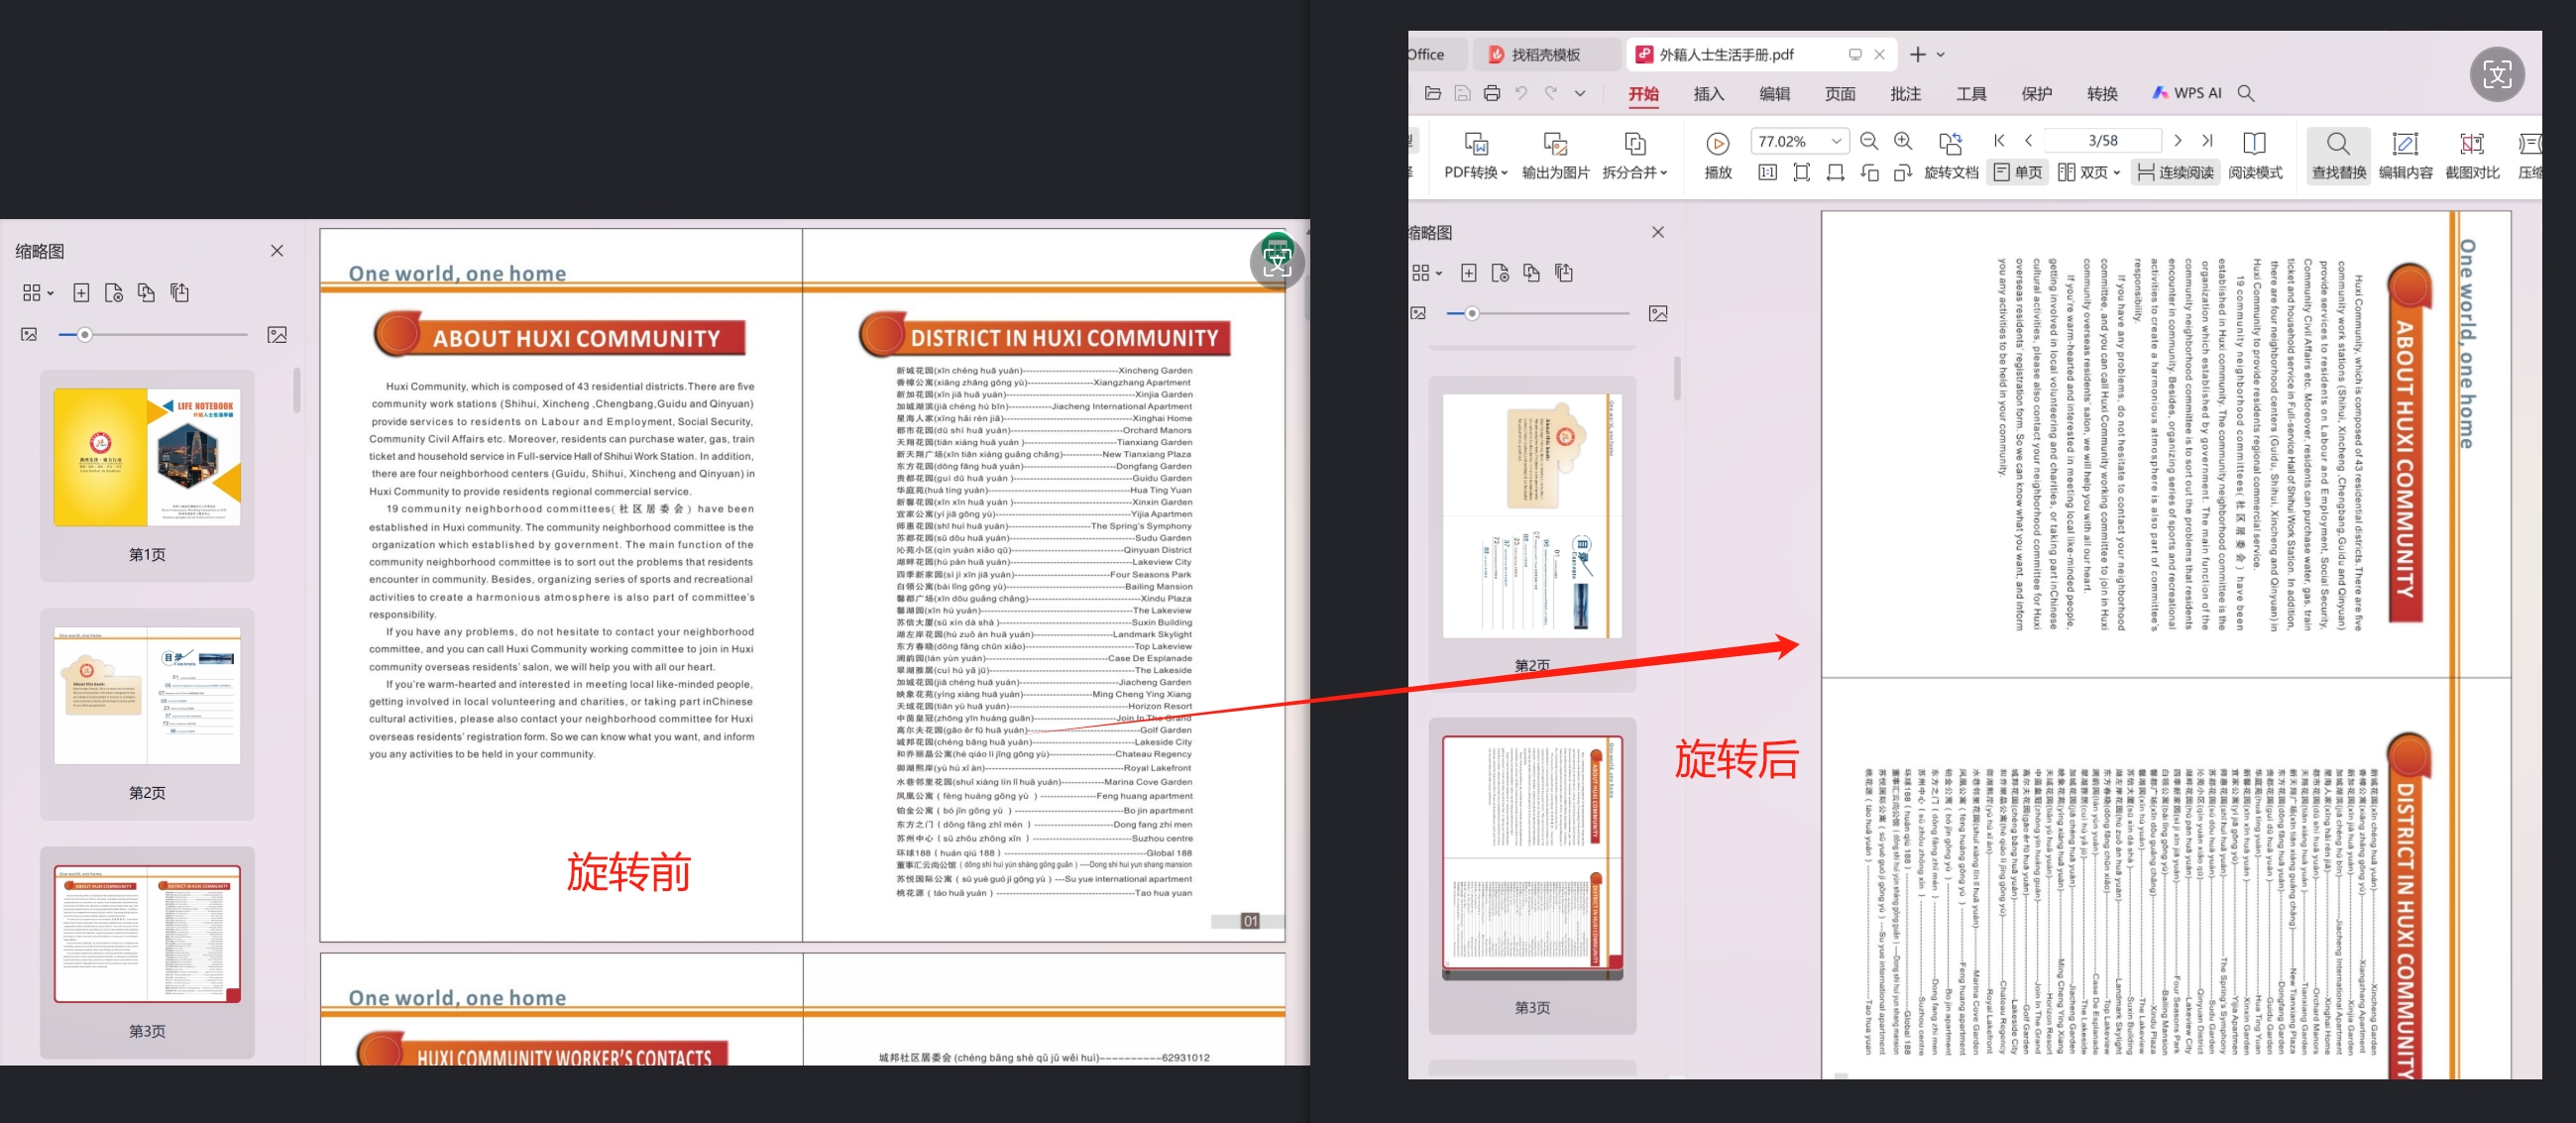The width and height of the screenshot is (2576, 1123).
Task: Open zoom percentage 77.02% dropdown
Action: click(1836, 141)
